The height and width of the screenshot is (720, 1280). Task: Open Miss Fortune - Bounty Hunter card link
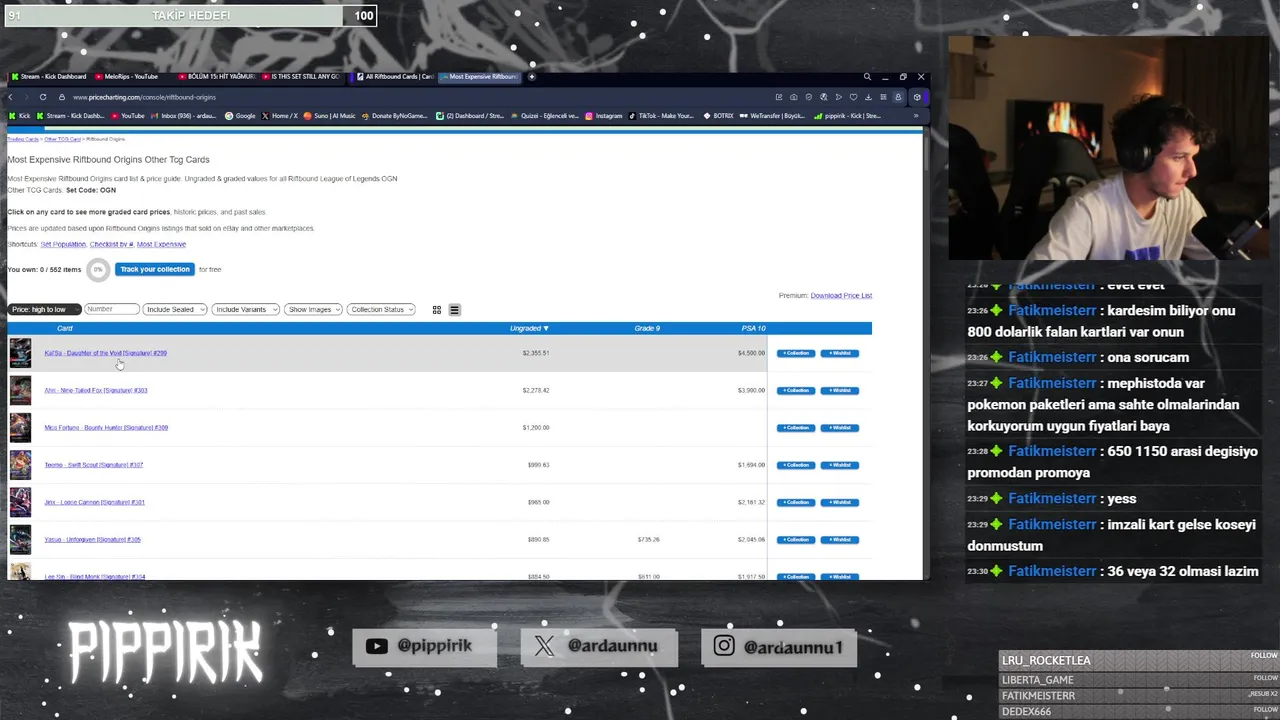point(106,428)
